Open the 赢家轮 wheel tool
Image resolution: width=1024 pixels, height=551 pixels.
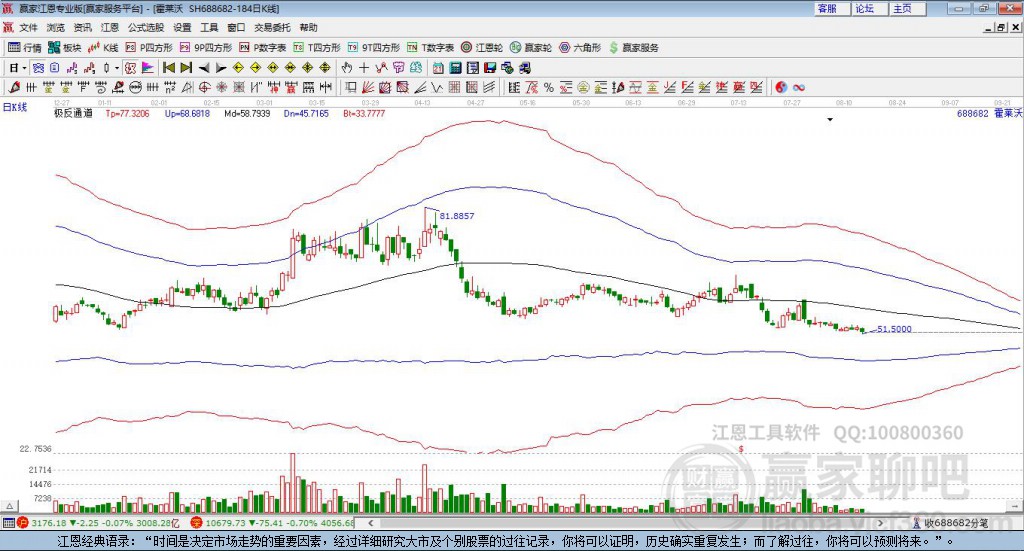pyautogui.click(x=531, y=48)
